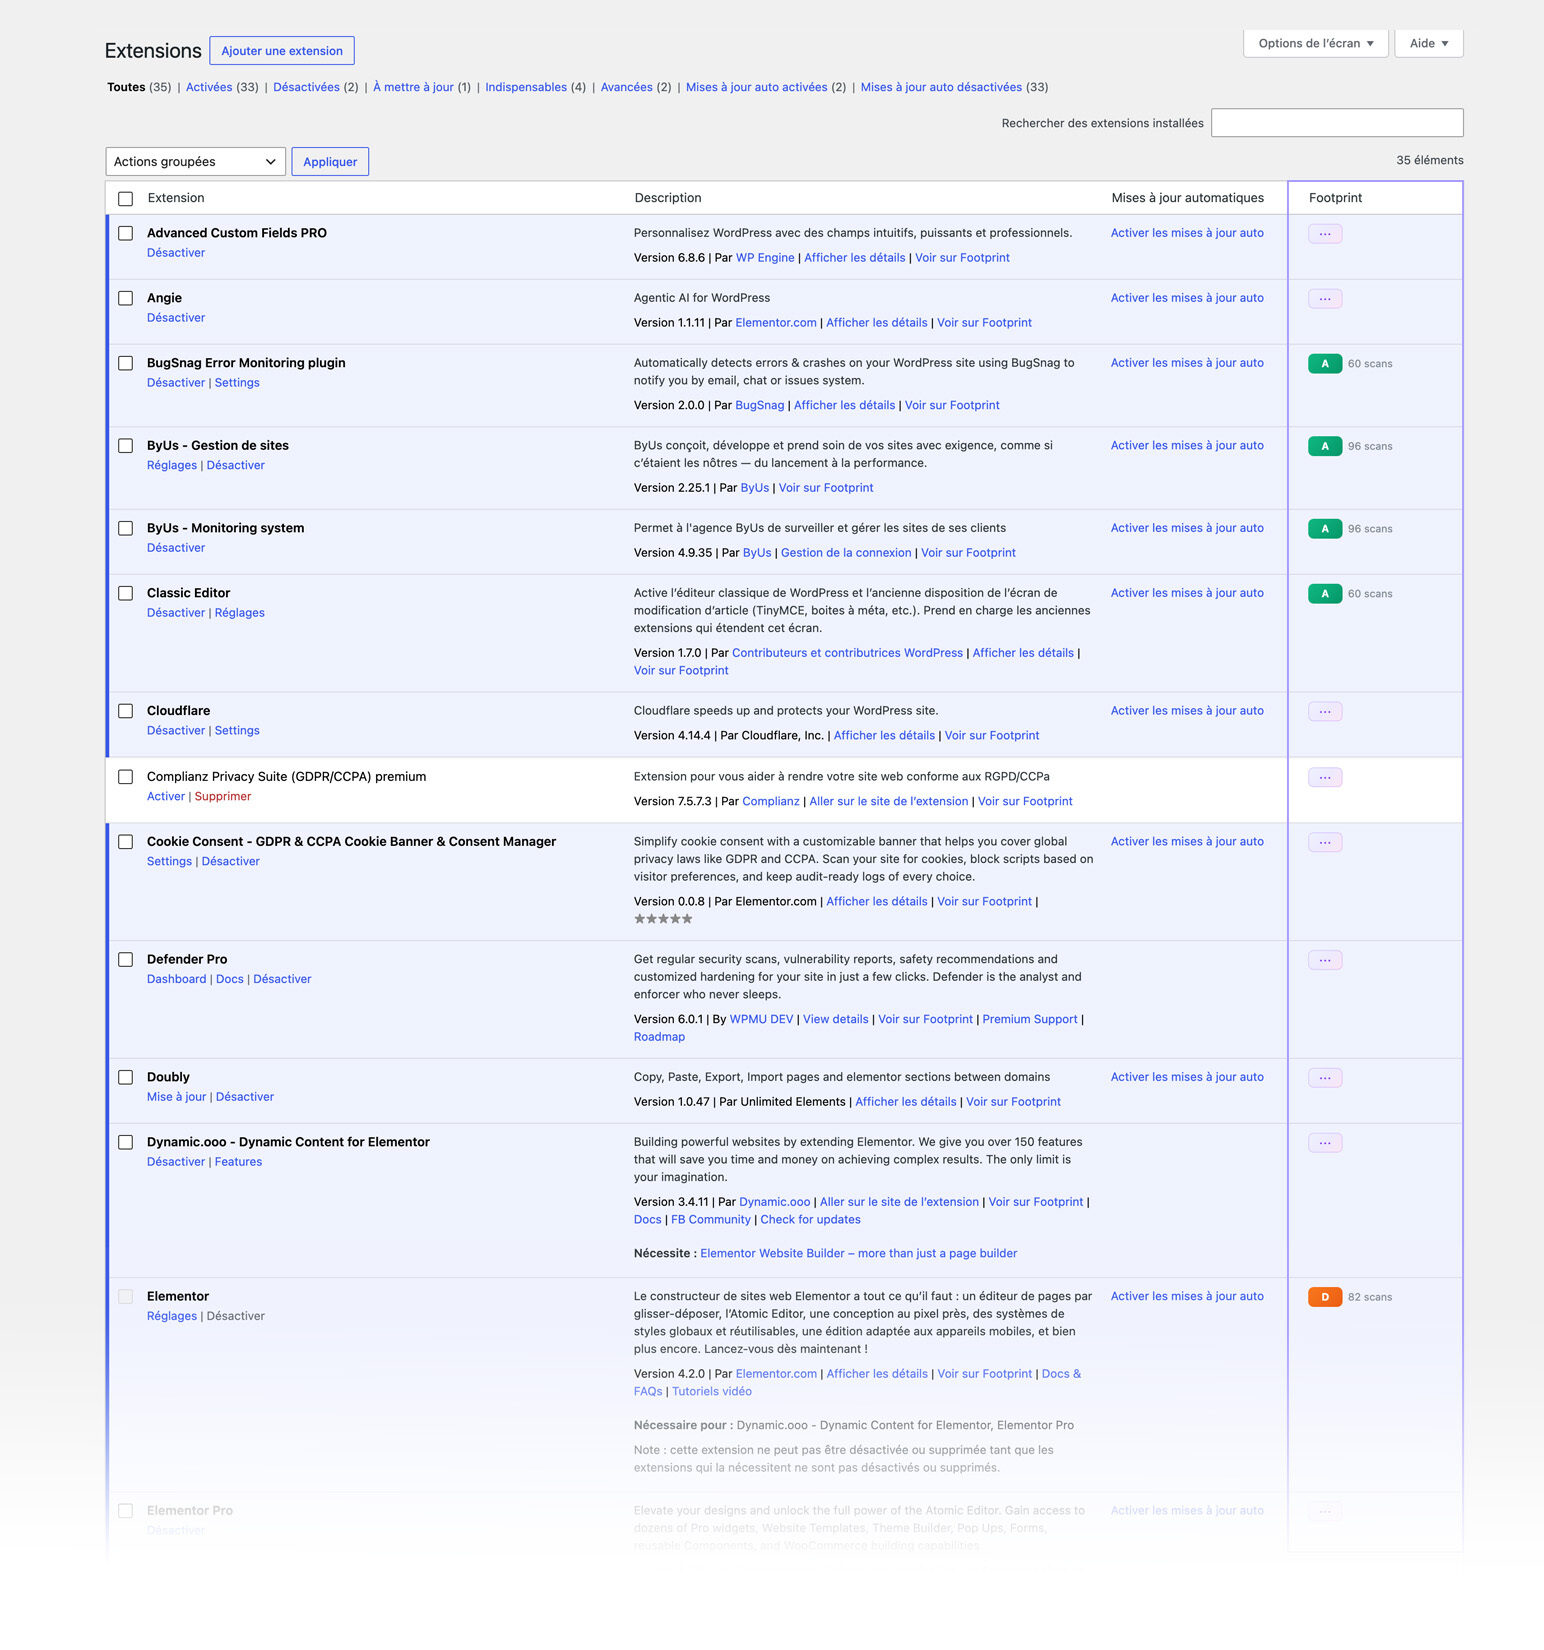Deactivate the Angie extension

(x=176, y=318)
